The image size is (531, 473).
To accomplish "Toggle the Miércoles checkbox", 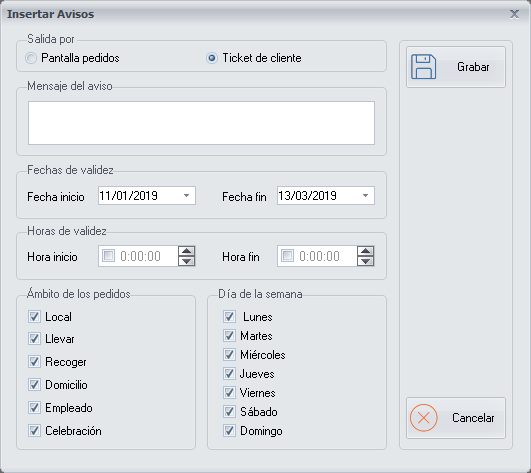I will click(229, 355).
